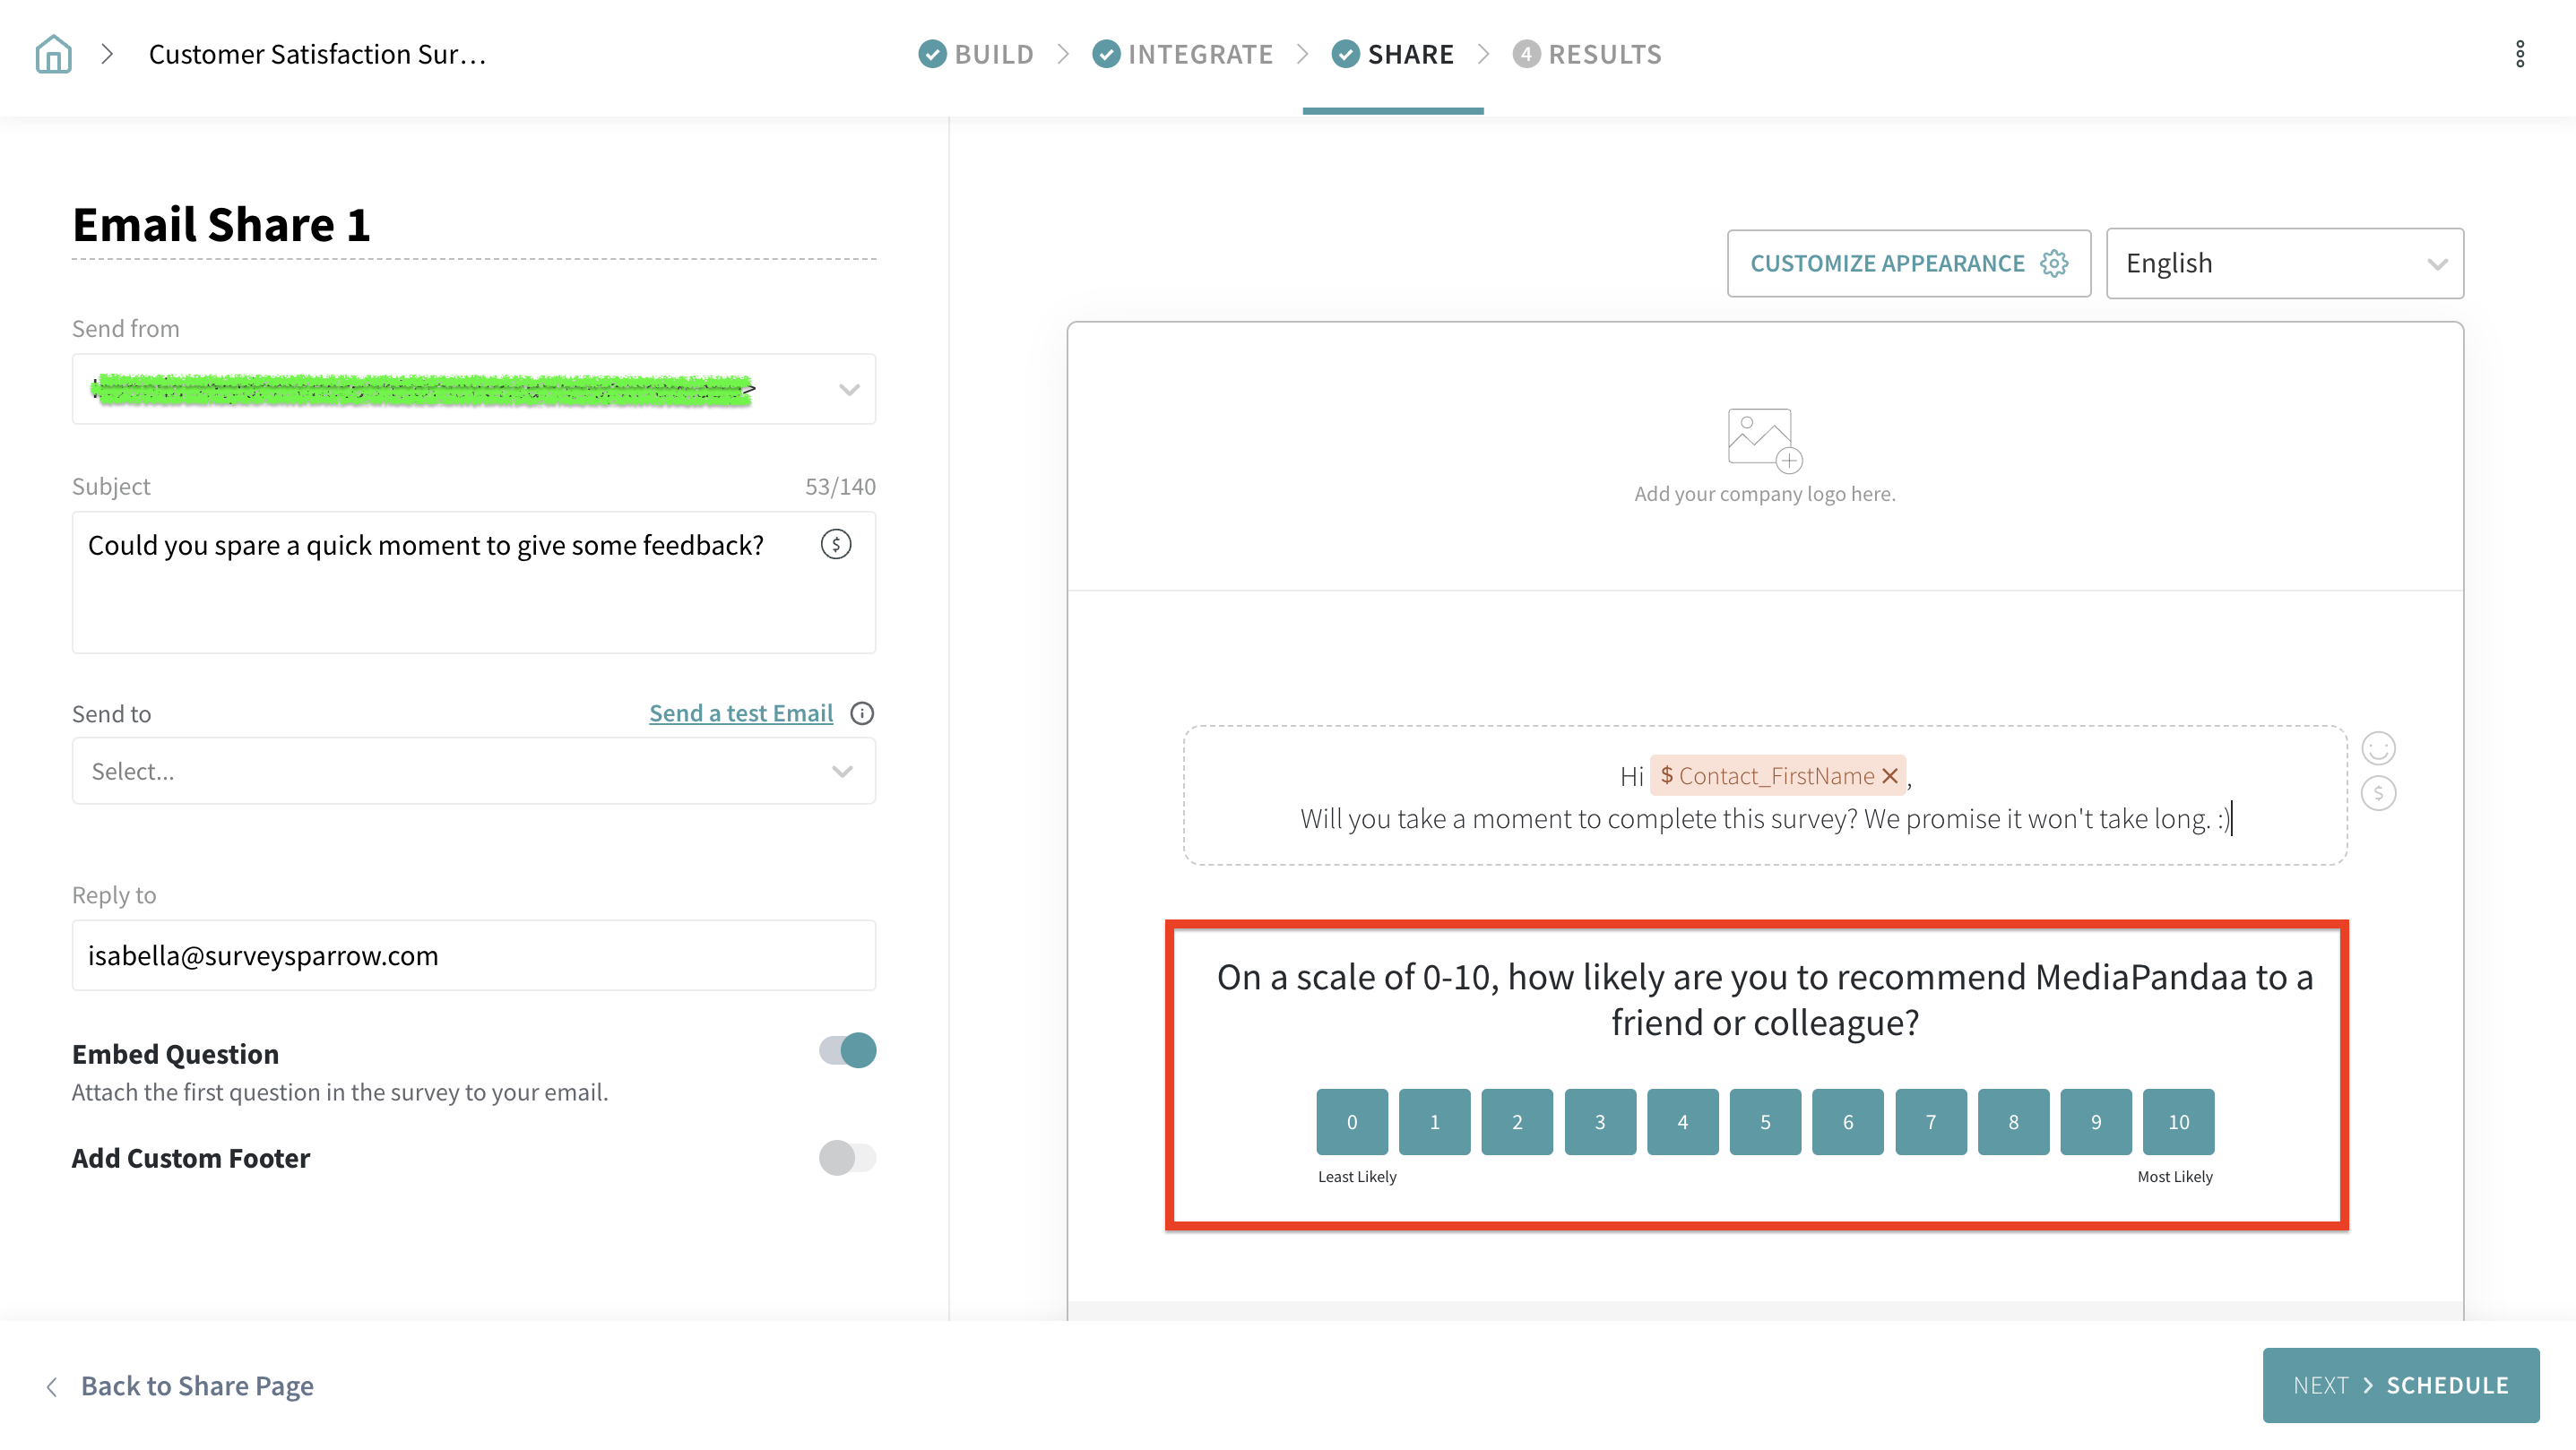Image resolution: width=2576 pixels, height=1450 pixels.
Task: Remove the Contact_FirstName variable tag
Action: click(x=1889, y=776)
